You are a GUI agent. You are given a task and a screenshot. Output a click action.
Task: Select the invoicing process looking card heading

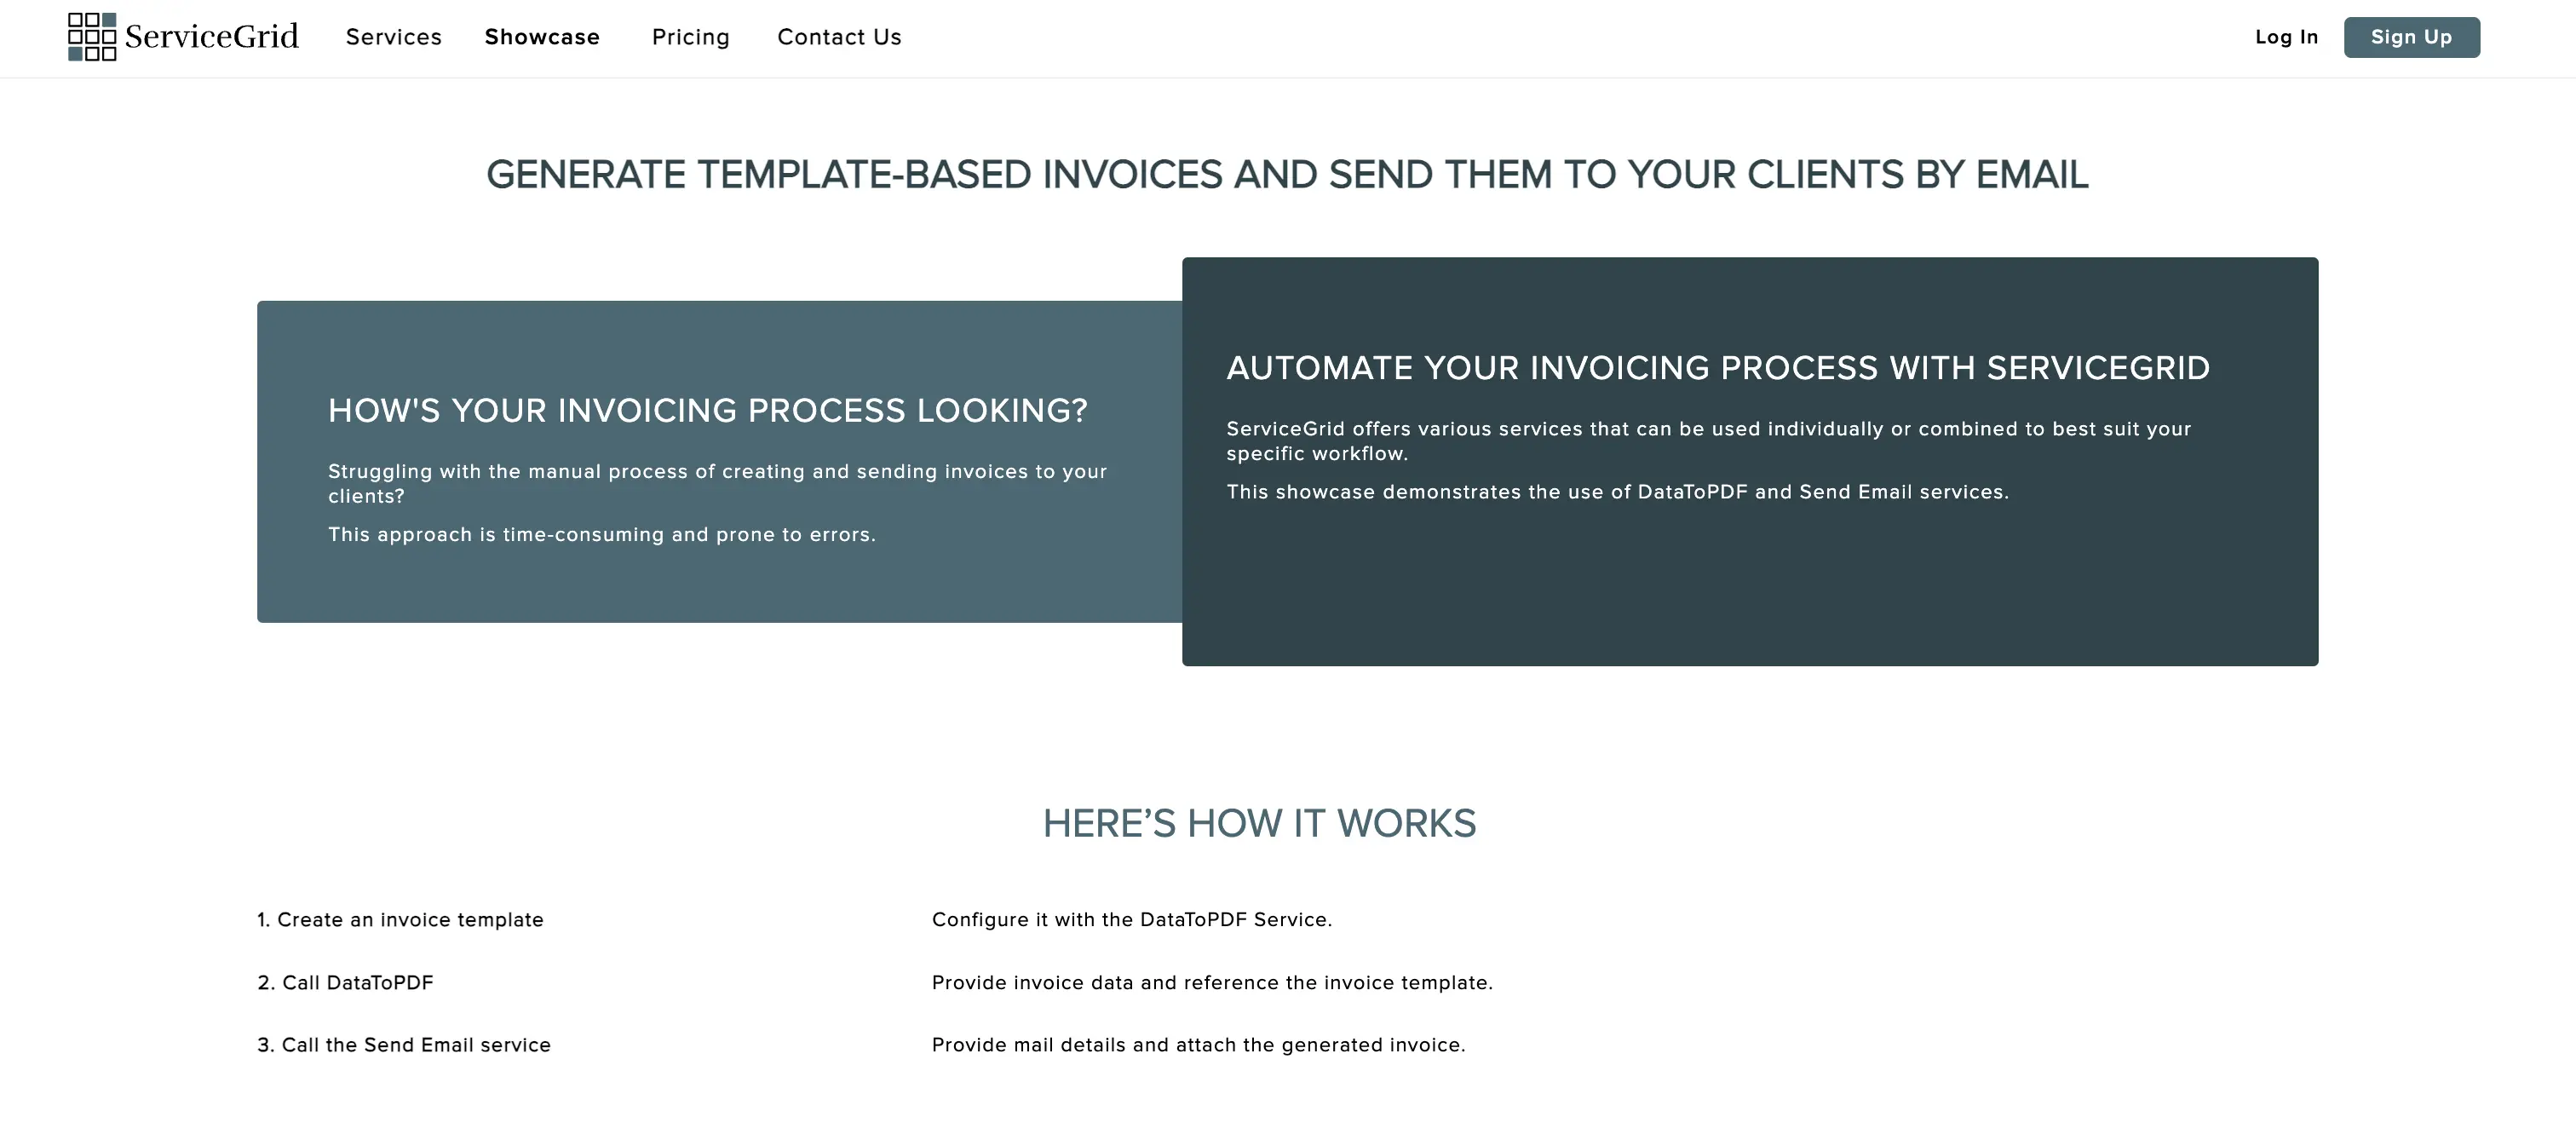[x=707, y=411]
